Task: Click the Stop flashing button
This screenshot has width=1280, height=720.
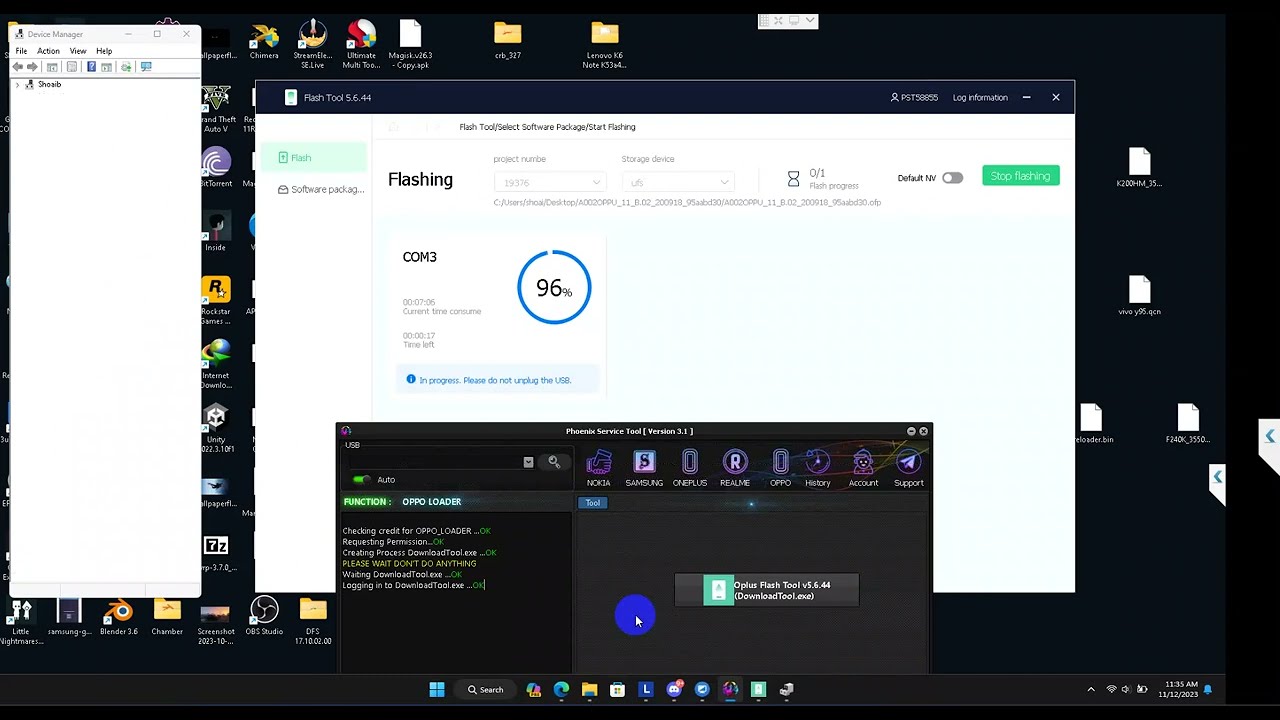Action: (x=1020, y=176)
